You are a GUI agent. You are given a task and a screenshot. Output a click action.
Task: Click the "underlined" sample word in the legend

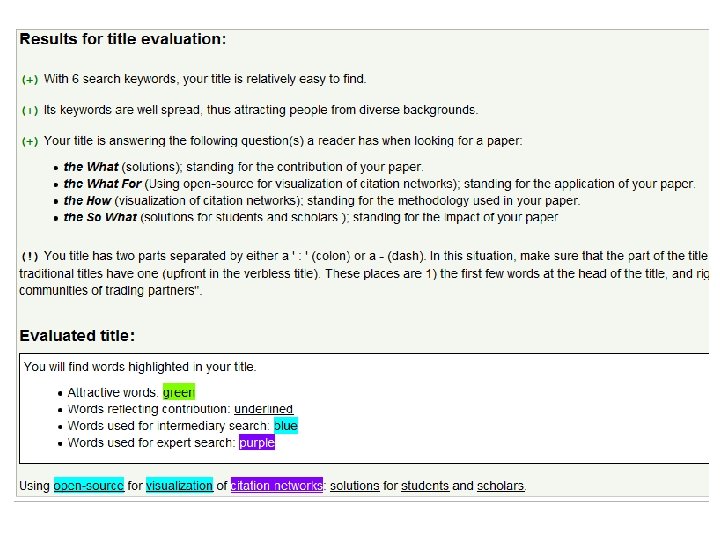pos(264,409)
